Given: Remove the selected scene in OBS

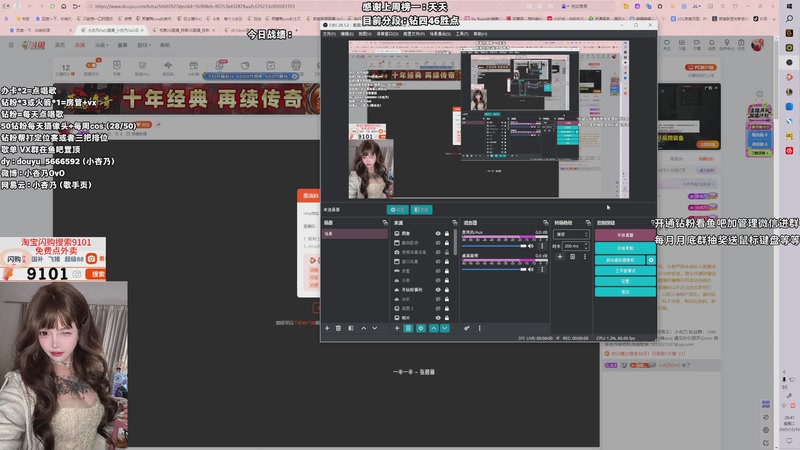Looking at the screenshot, I should [x=338, y=328].
